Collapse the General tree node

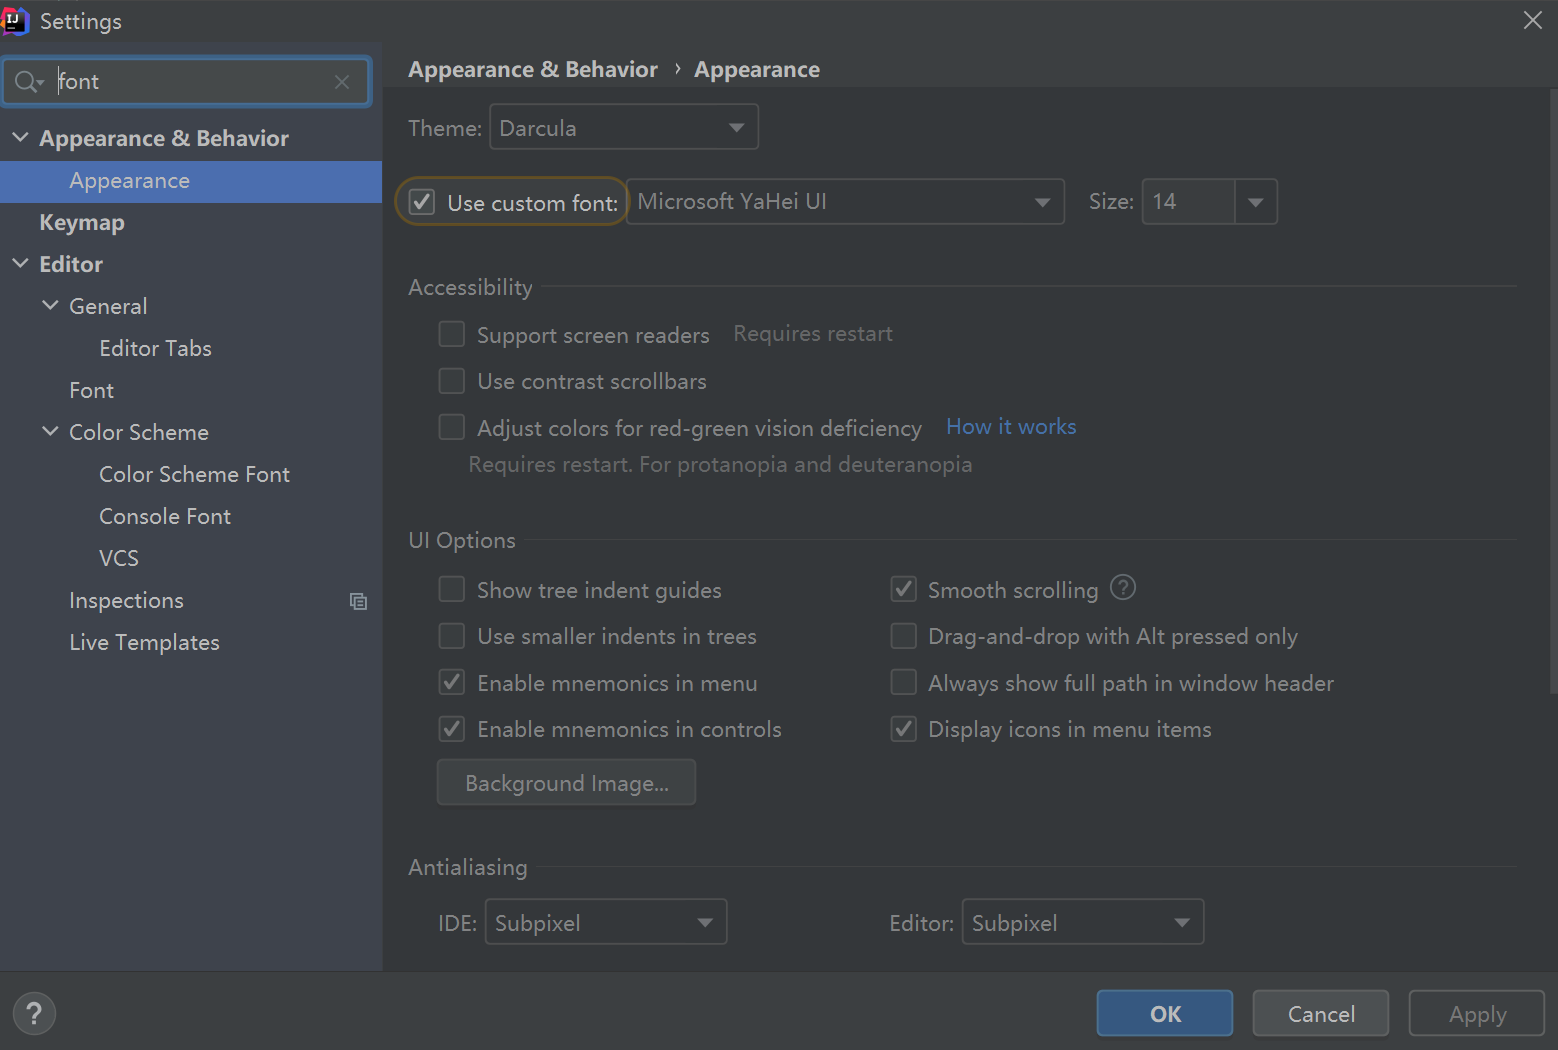(x=50, y=305)
